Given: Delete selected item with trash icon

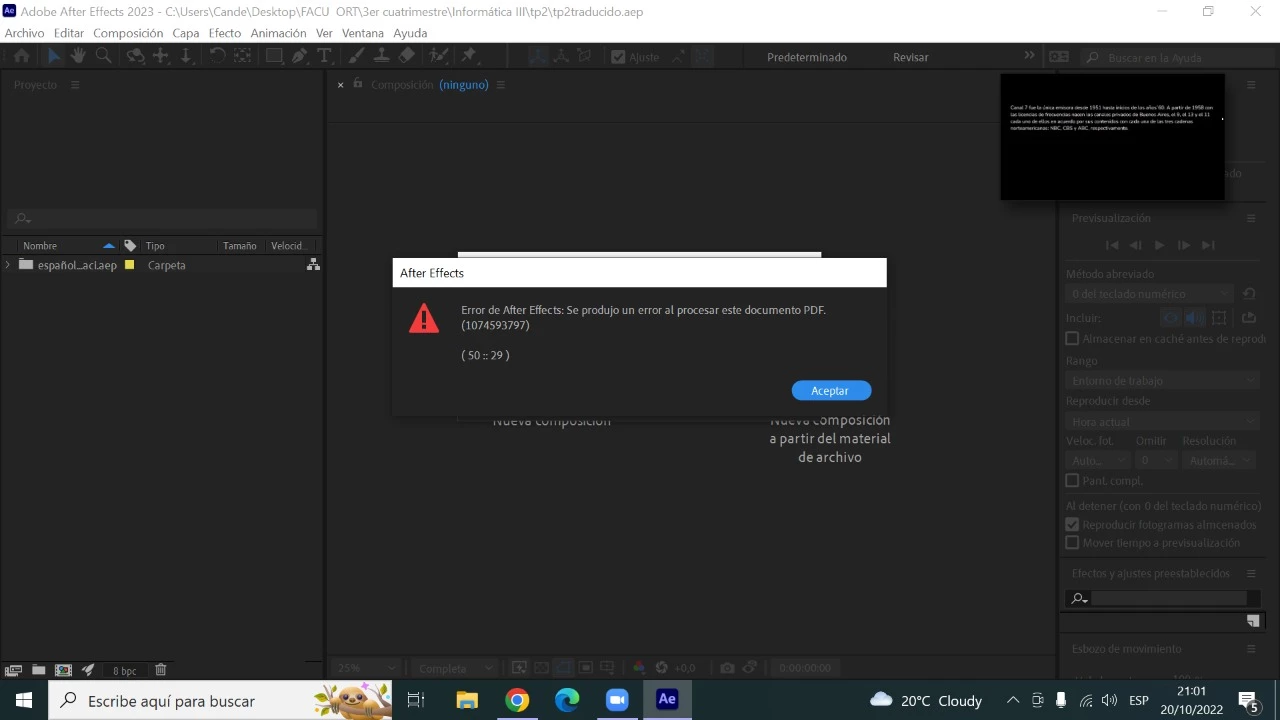Looking at the screenshot, I should (x=160, y=670).
